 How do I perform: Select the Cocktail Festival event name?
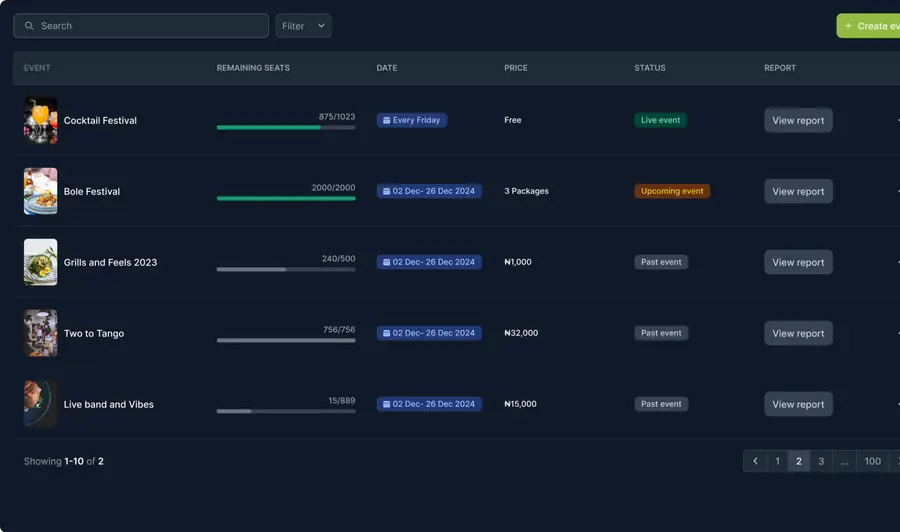tap(100, 121)
